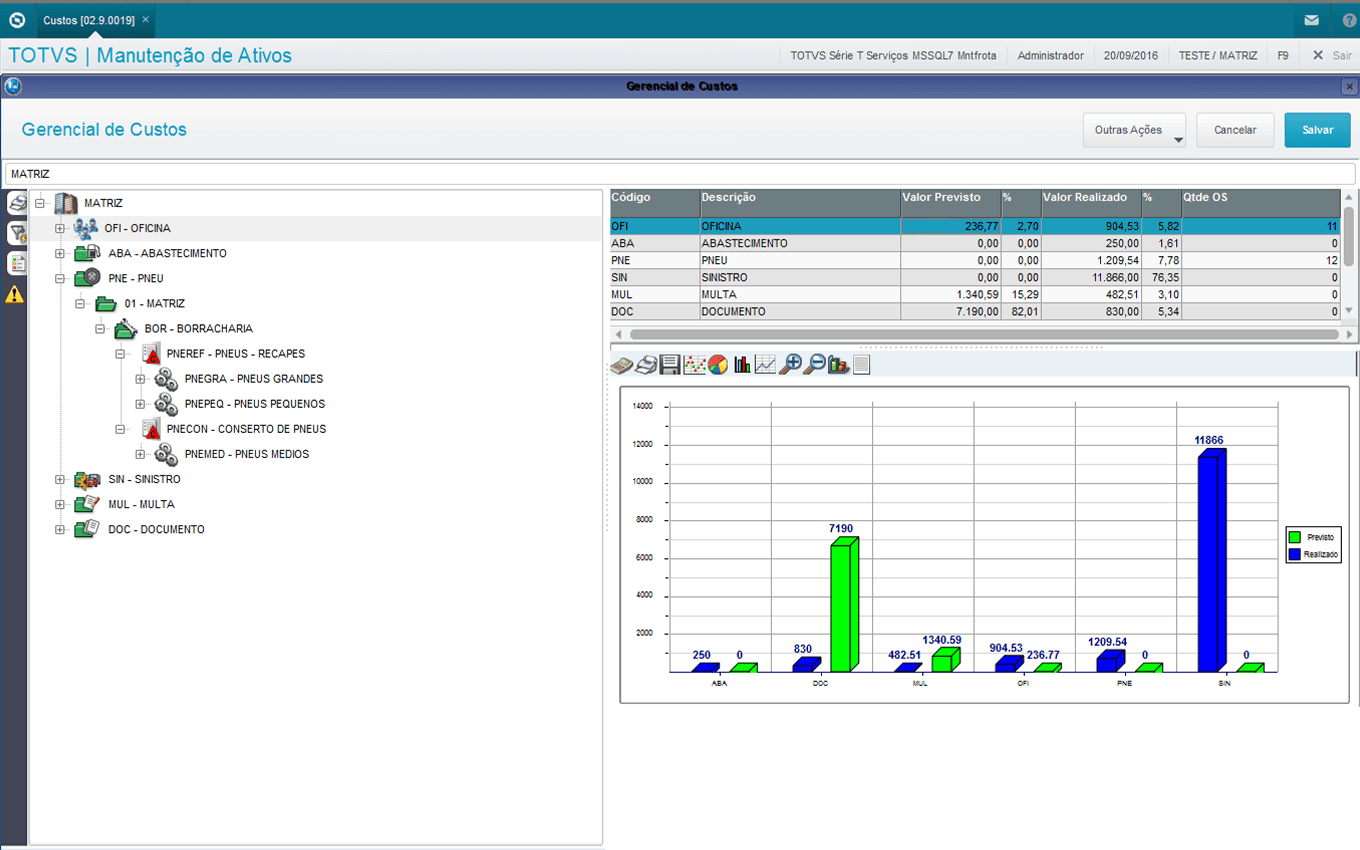Select the PNECON - CONSERTO DE PNEUS item
This screenshot has width=1360, height=850.
(x=246, y=429)
